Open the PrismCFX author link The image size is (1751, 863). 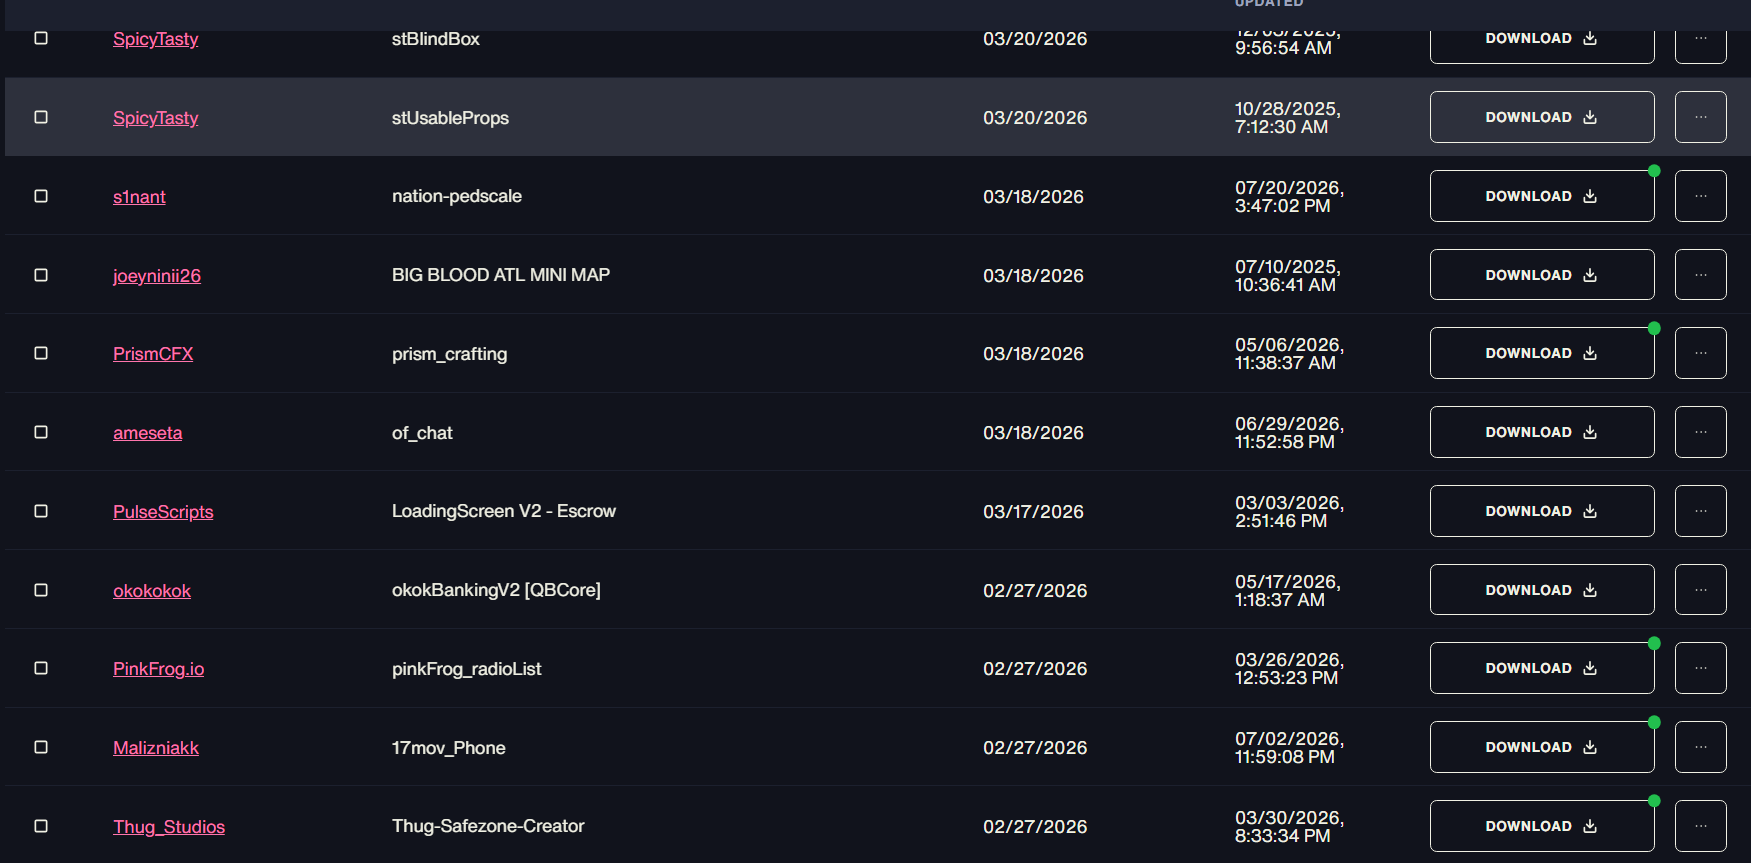click(153, 354)
